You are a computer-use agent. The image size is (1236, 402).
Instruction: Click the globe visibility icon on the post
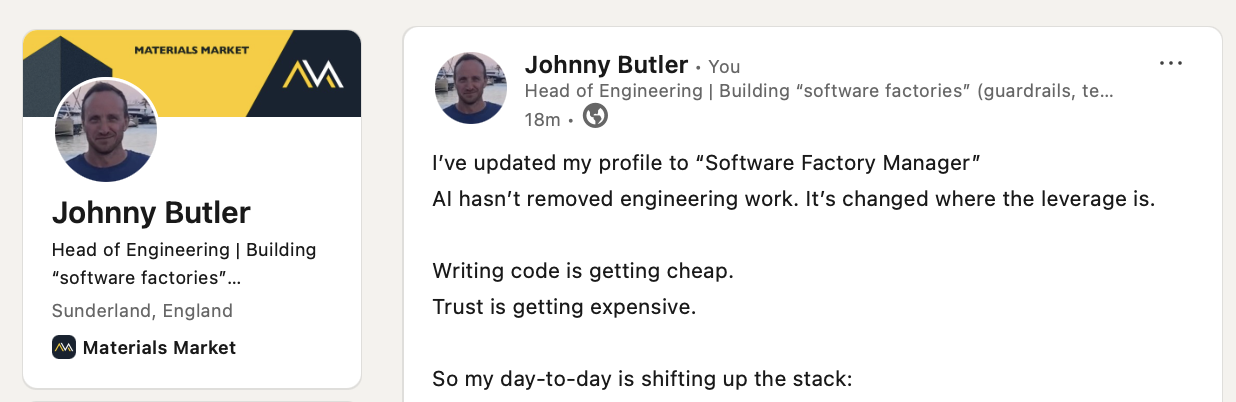pyautogui.click(x=595, y=117)
